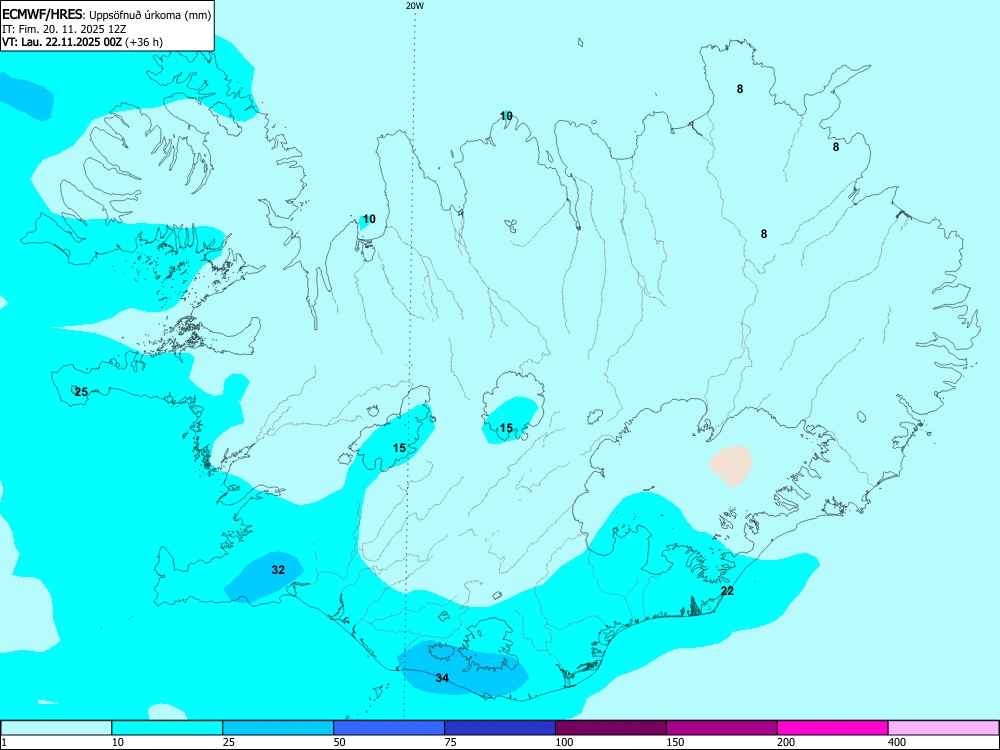Viewport: 1000px width, 750px height.
Task: Click the 20W longitude label
Action: pos(415,6)
